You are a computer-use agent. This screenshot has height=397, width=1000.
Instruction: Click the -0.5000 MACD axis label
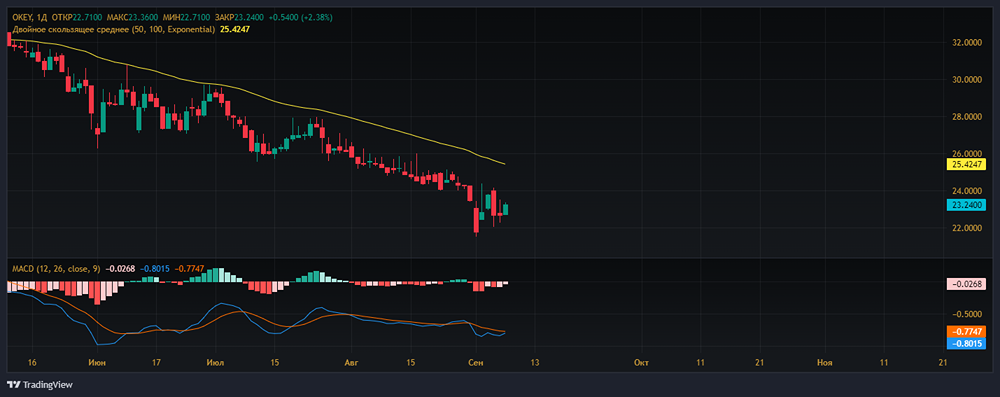click(x=967, y=314)
